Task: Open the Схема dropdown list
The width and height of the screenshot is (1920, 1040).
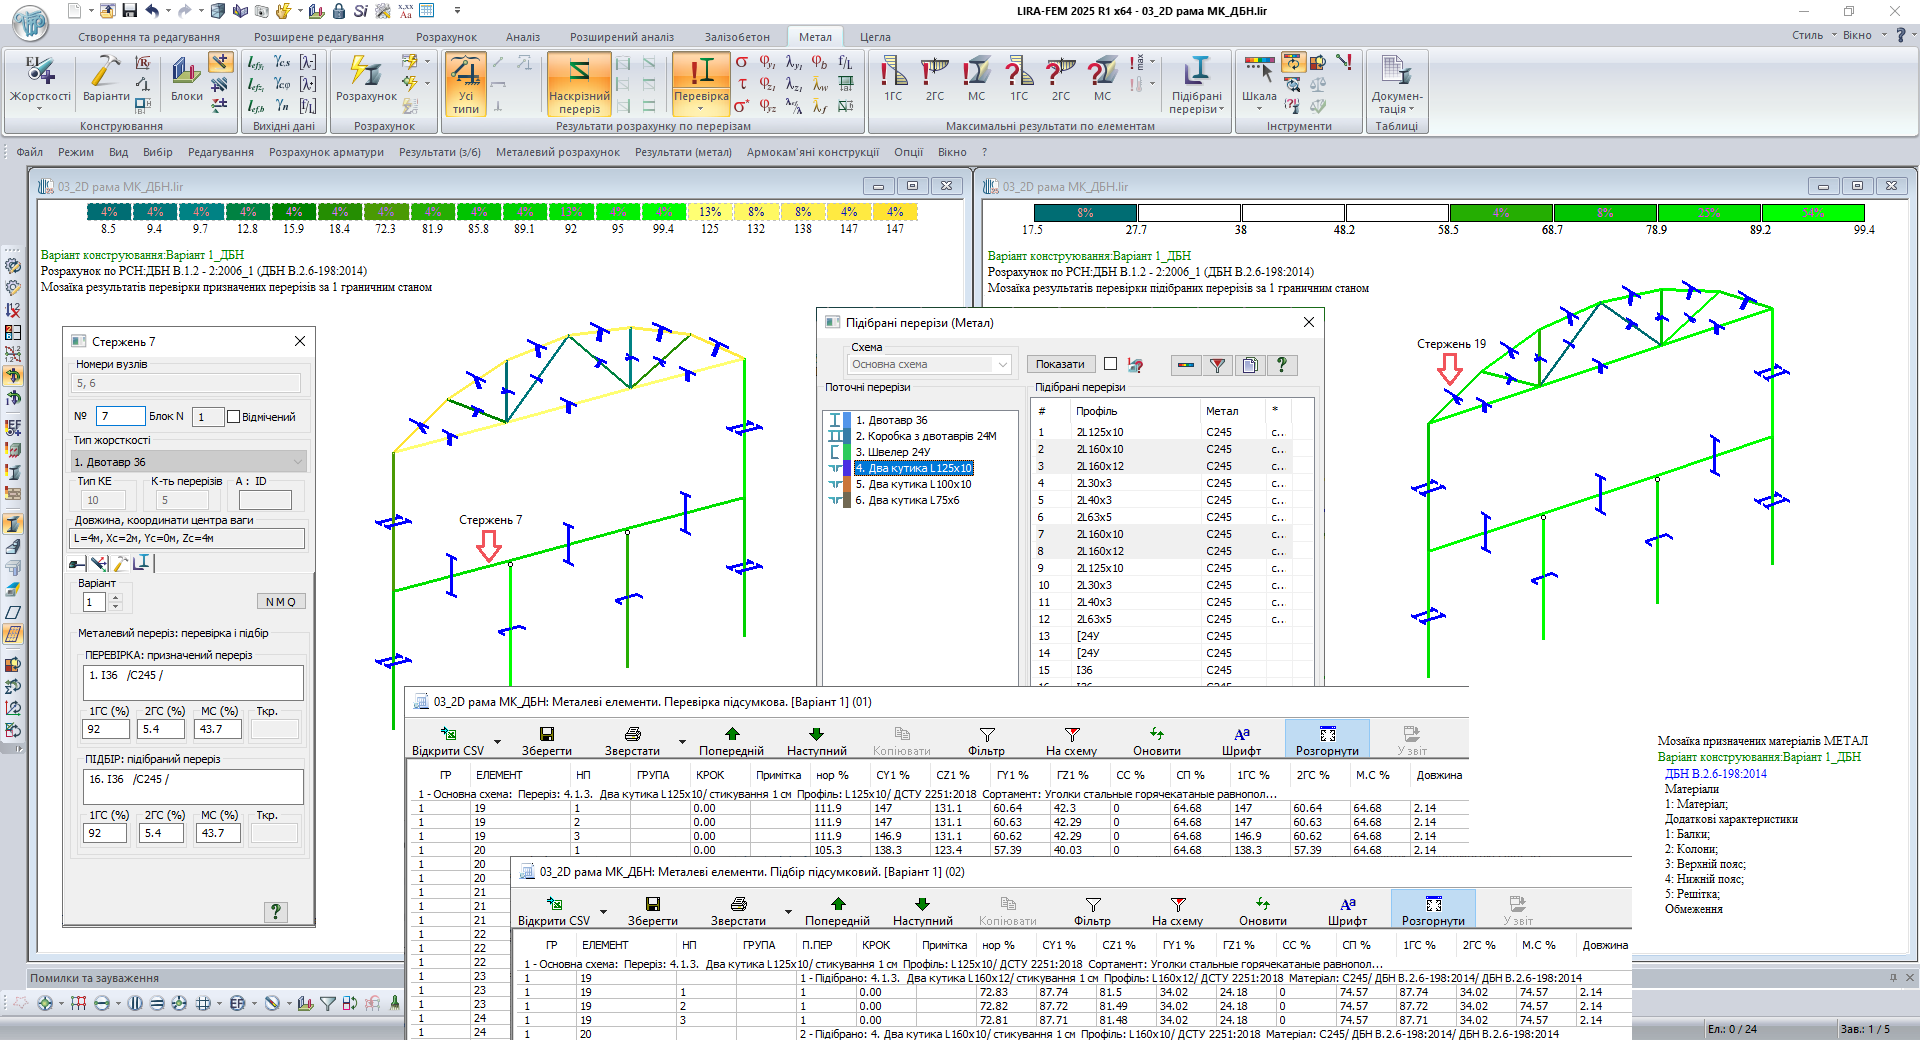Action: point(1002,365)
